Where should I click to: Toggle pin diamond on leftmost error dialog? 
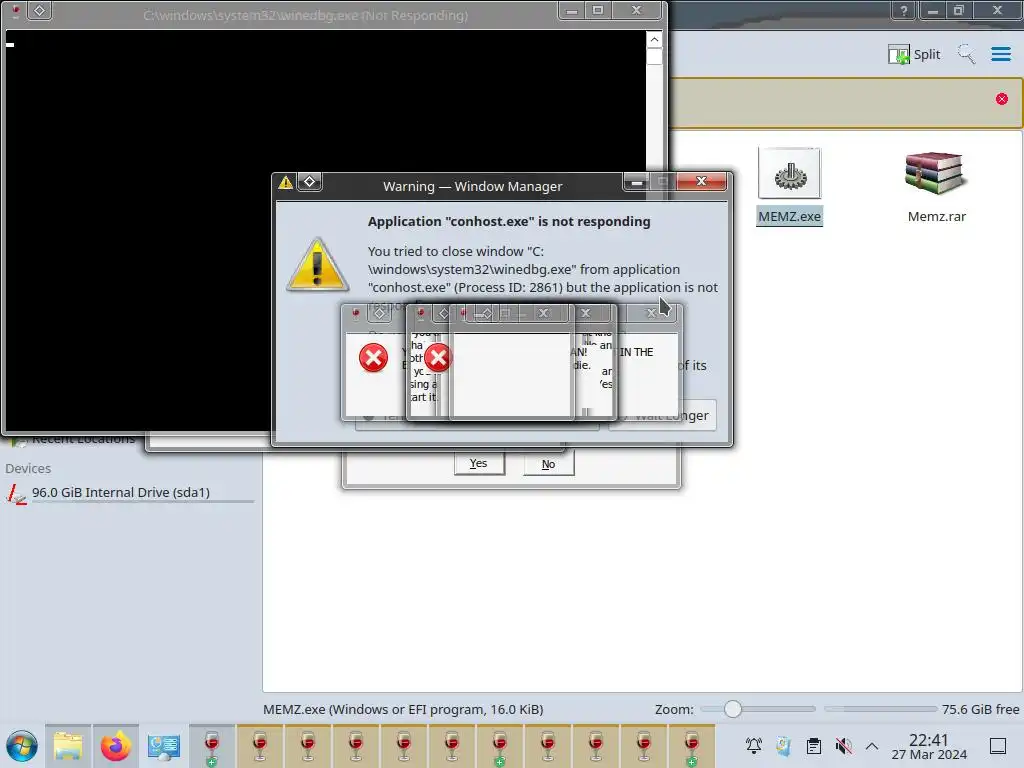[379, 313]
